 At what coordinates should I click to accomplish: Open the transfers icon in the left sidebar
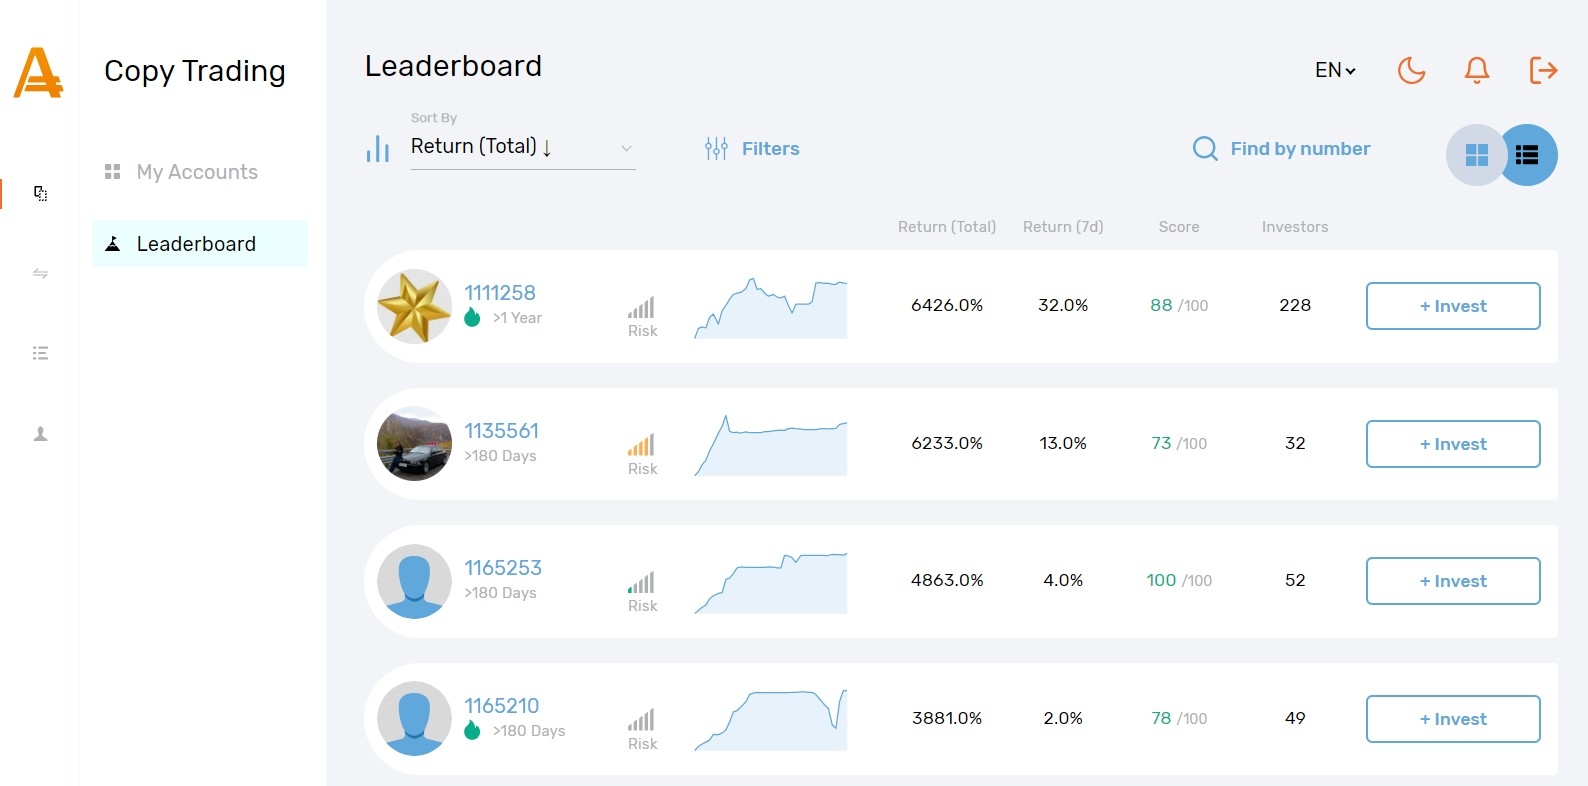[x=40, y=273]
